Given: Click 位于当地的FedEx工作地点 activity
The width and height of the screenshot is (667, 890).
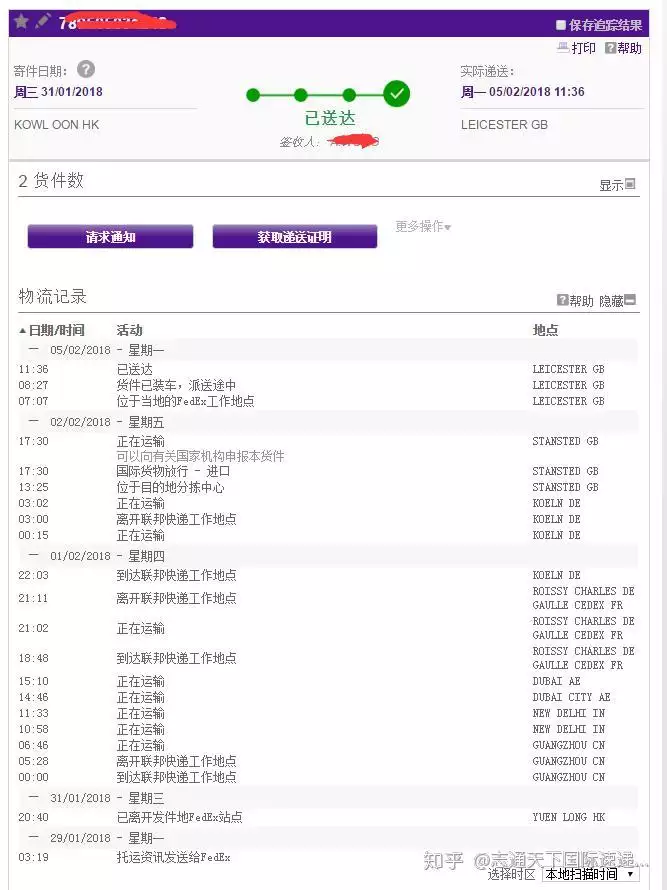Looking at the screenshot, I should pyautogui.click(x=185, y=401).
